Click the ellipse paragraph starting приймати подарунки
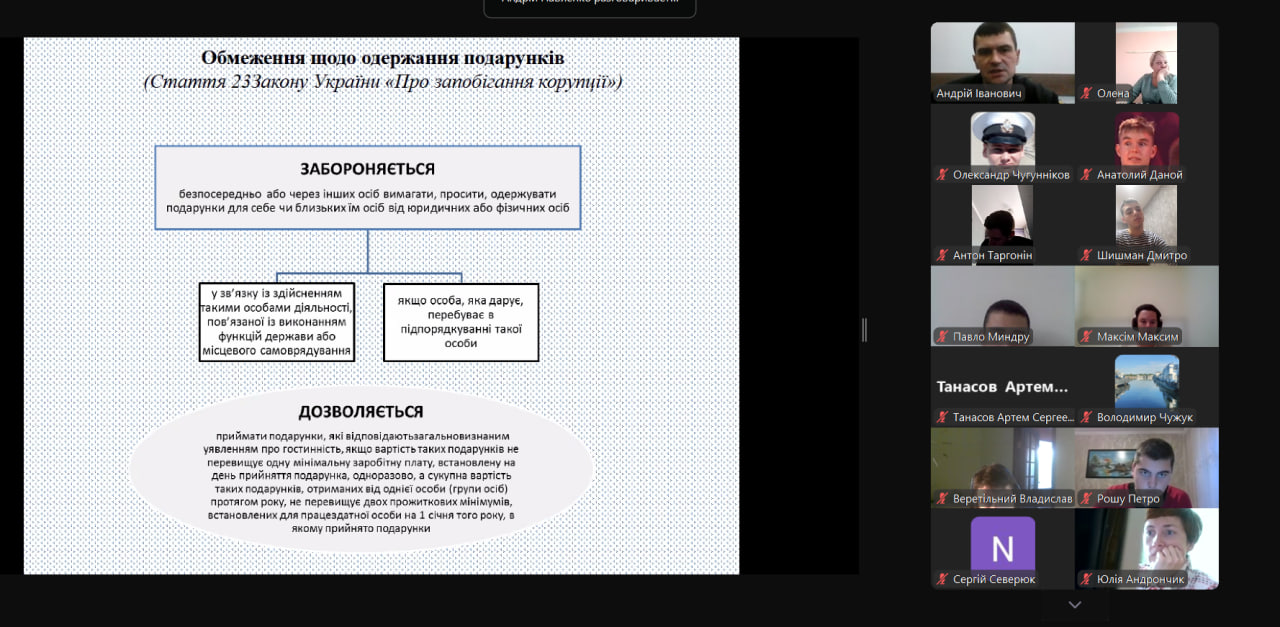1280x627 pixels. (361, 482)
